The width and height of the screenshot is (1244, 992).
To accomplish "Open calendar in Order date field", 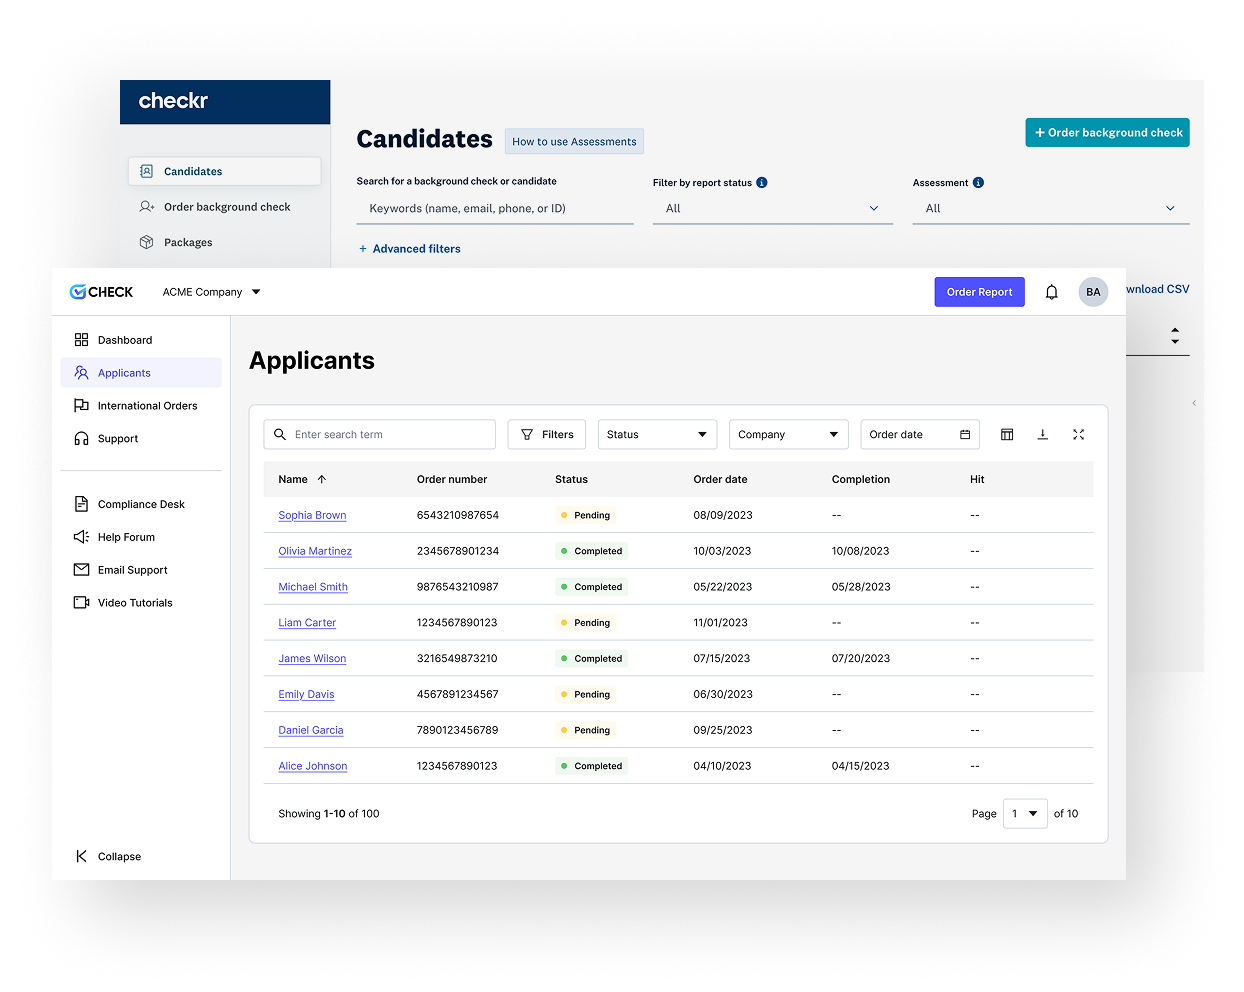I will coord(965,435).
